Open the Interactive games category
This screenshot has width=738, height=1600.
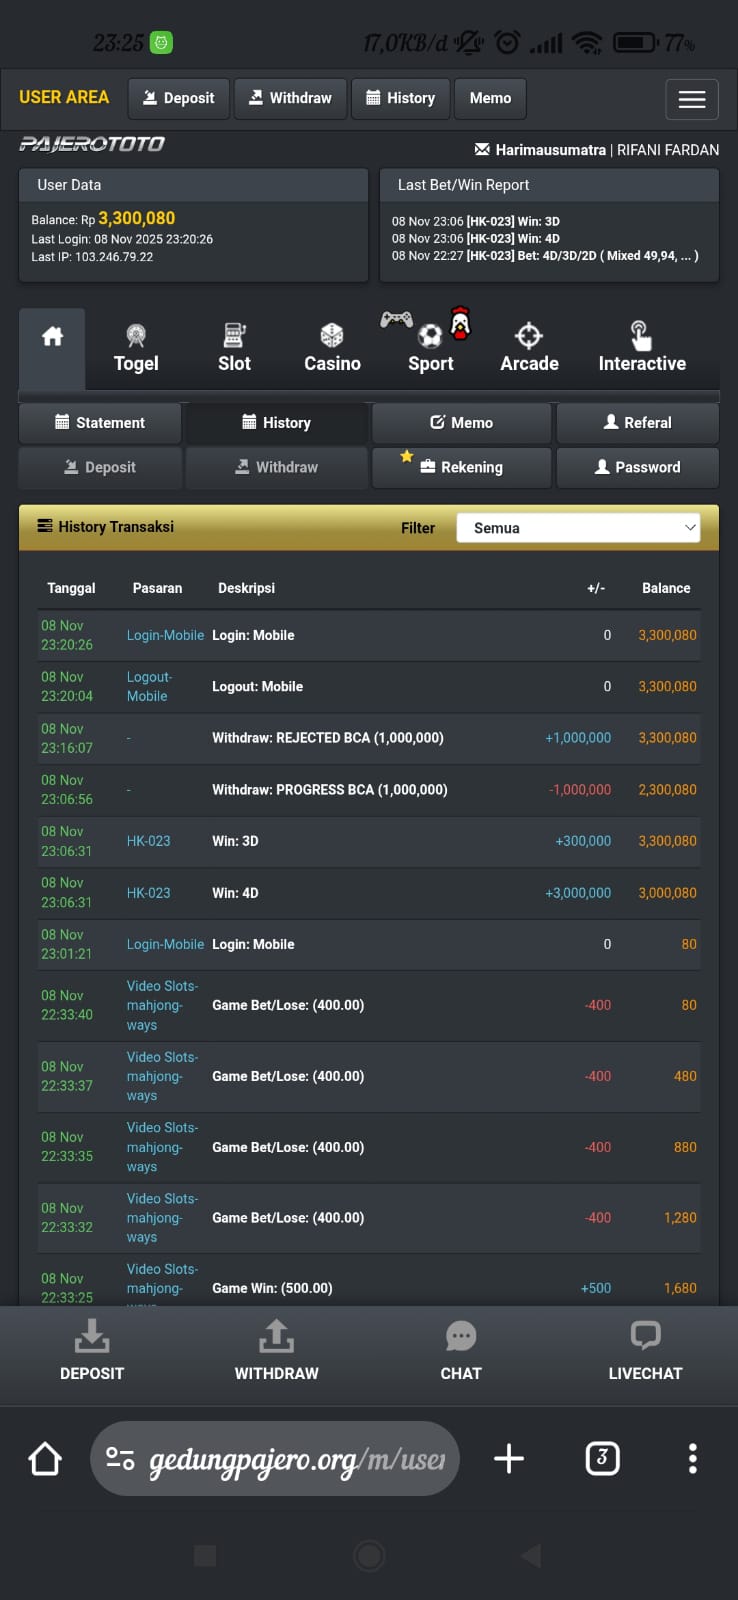641,348
